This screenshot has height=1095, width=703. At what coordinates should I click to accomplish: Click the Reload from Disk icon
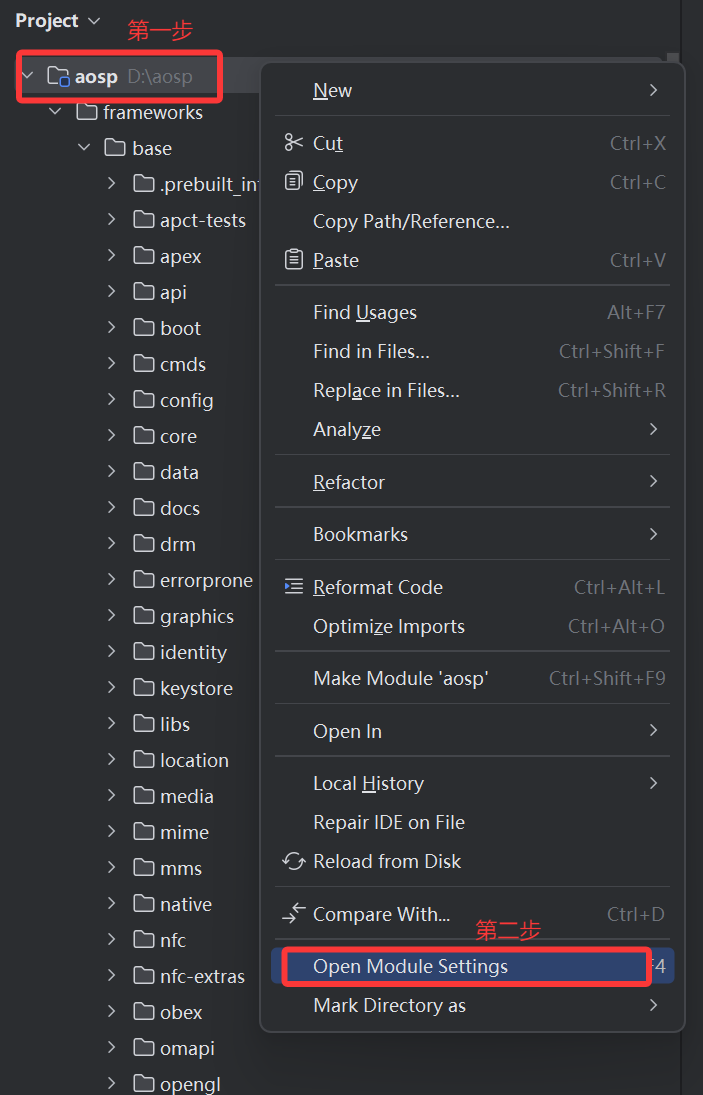294,861
